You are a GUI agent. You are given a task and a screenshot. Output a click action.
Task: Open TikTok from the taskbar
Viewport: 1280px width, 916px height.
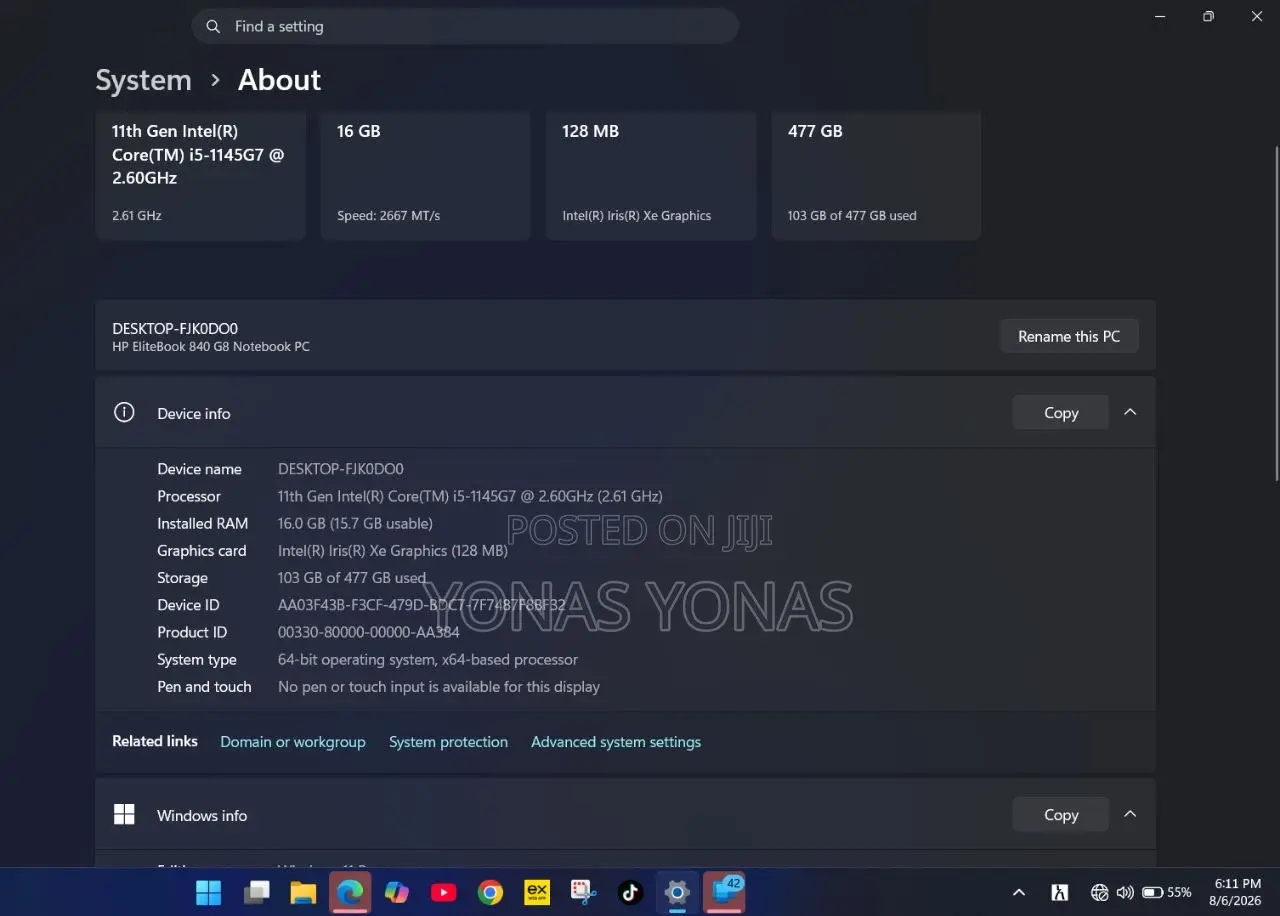pyautogui.click(x=630, y=892)
